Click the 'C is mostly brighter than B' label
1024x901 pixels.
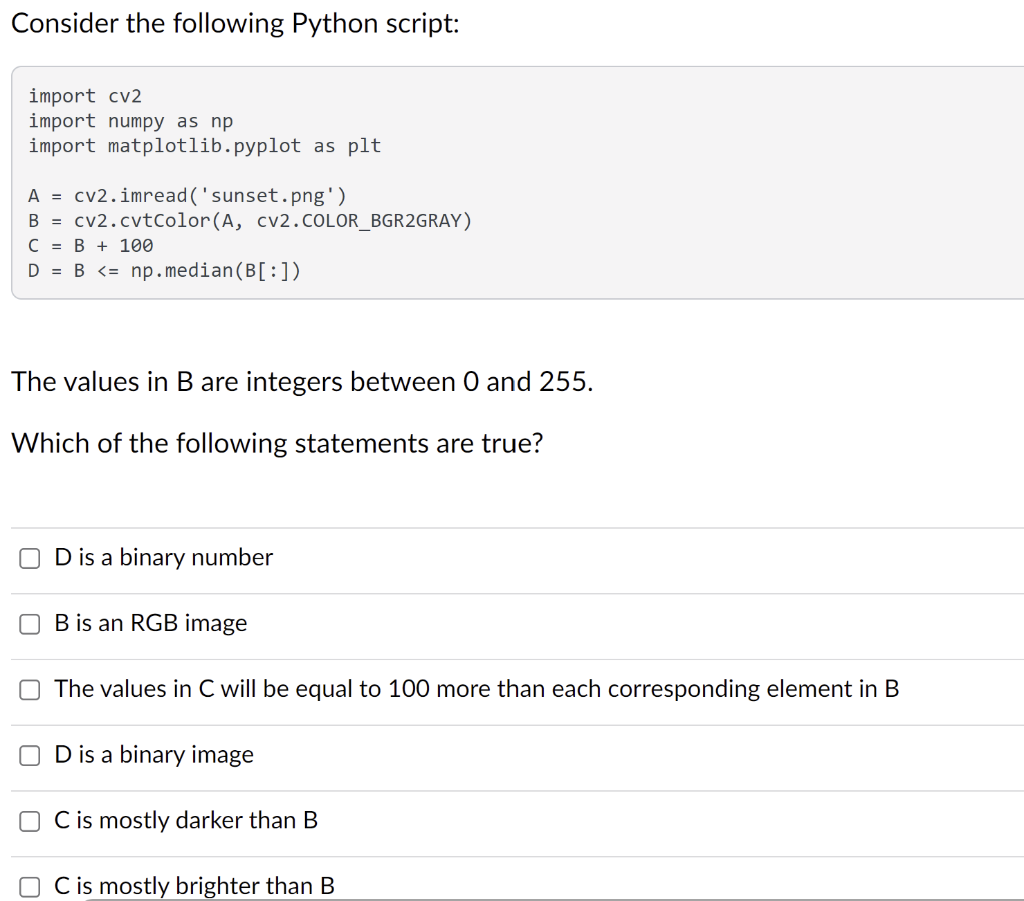pyautogui.click(x=195, y=886)
